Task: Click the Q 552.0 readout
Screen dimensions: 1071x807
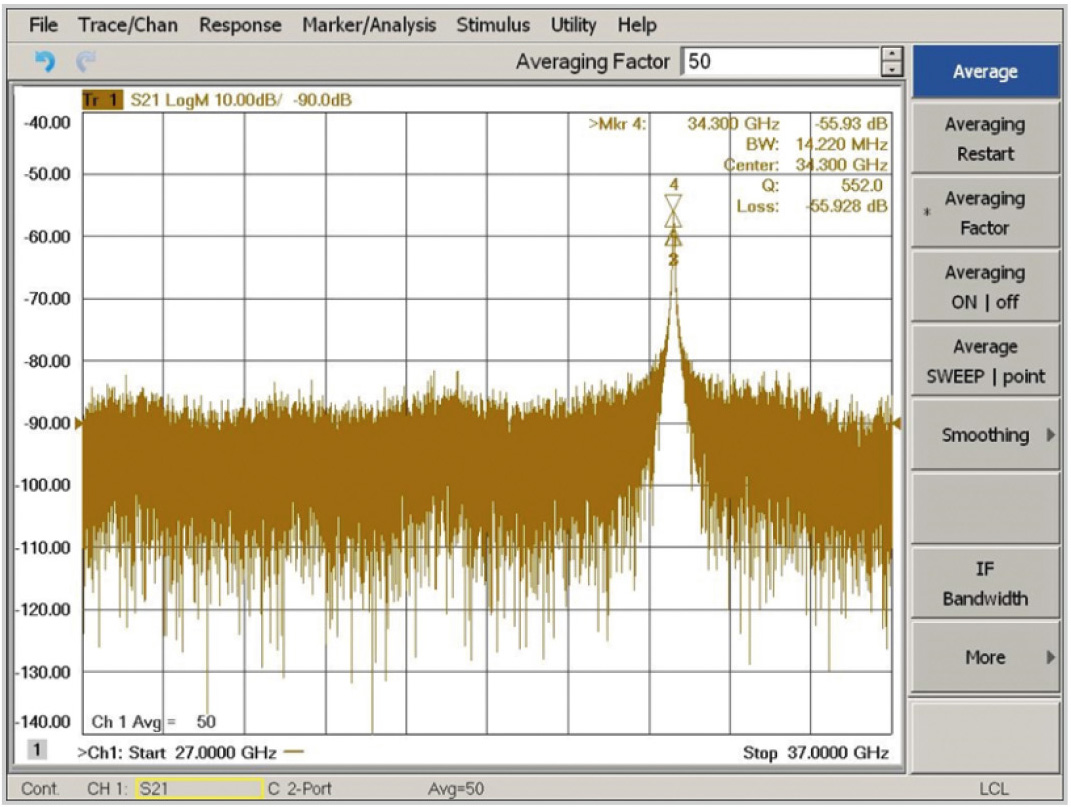Action: click(x=822, y=185)
